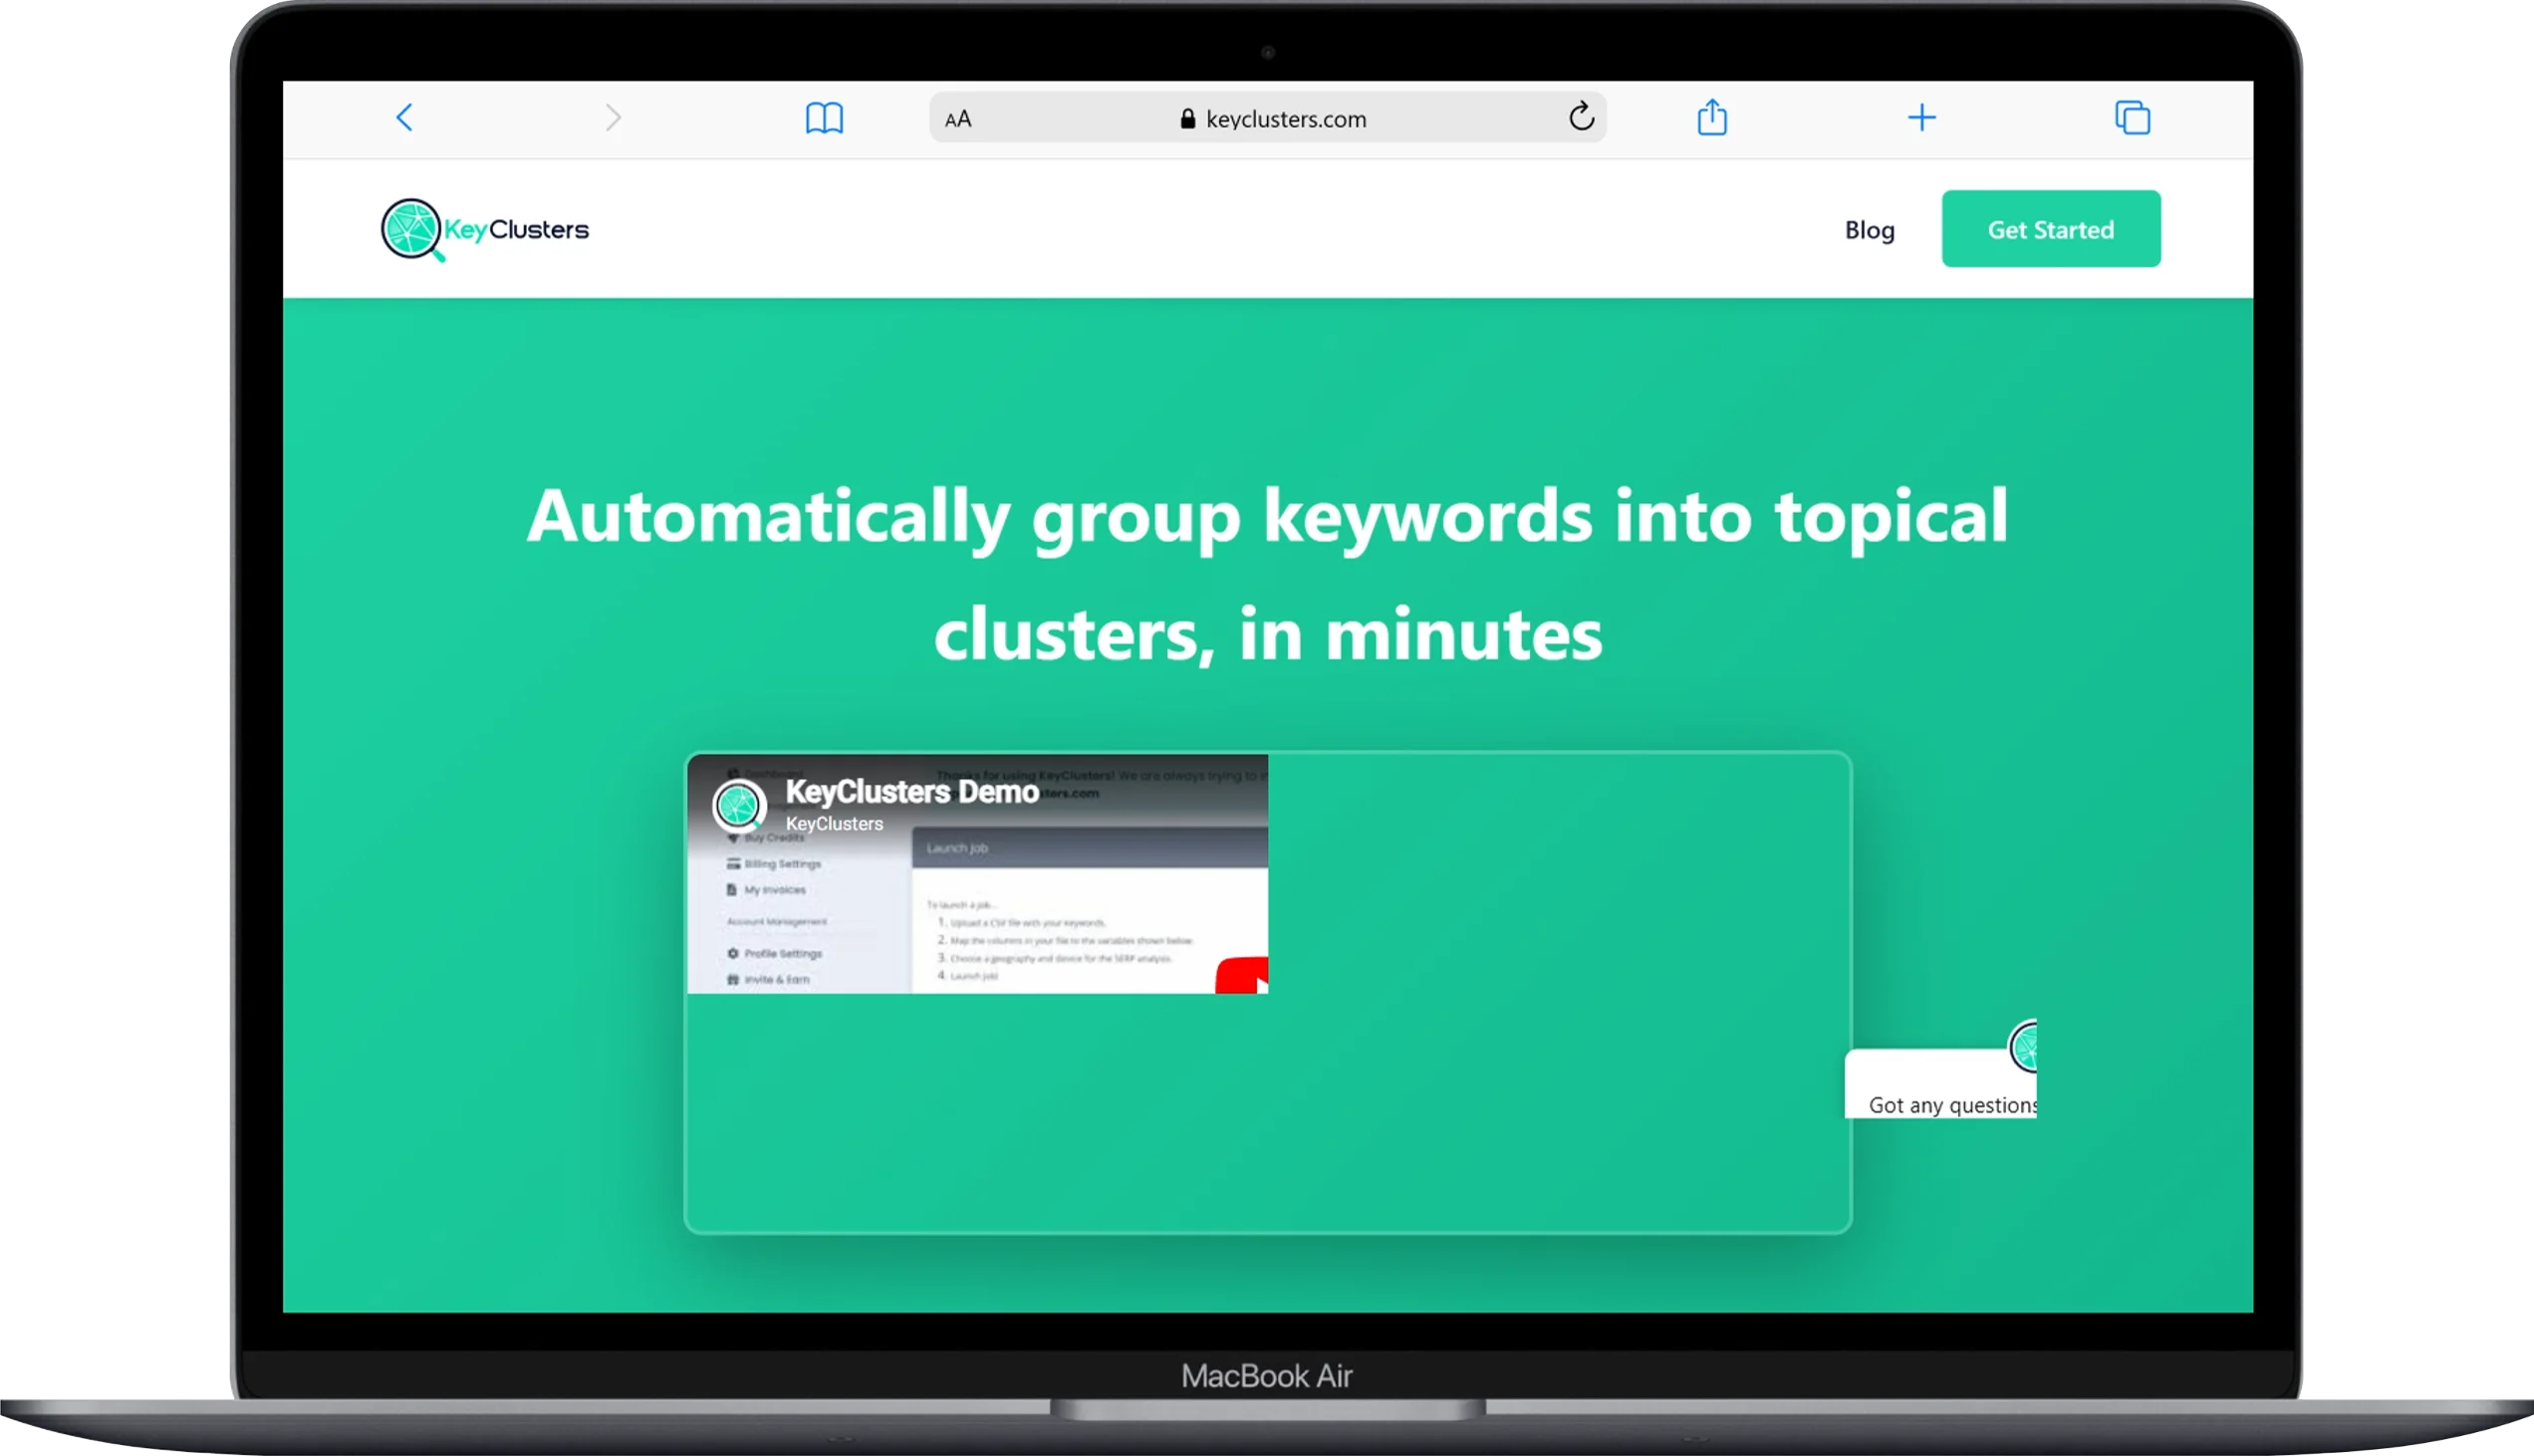
Task: Open the 'Got any questions' chat bubble
Action: [x=1940, y=1084]
